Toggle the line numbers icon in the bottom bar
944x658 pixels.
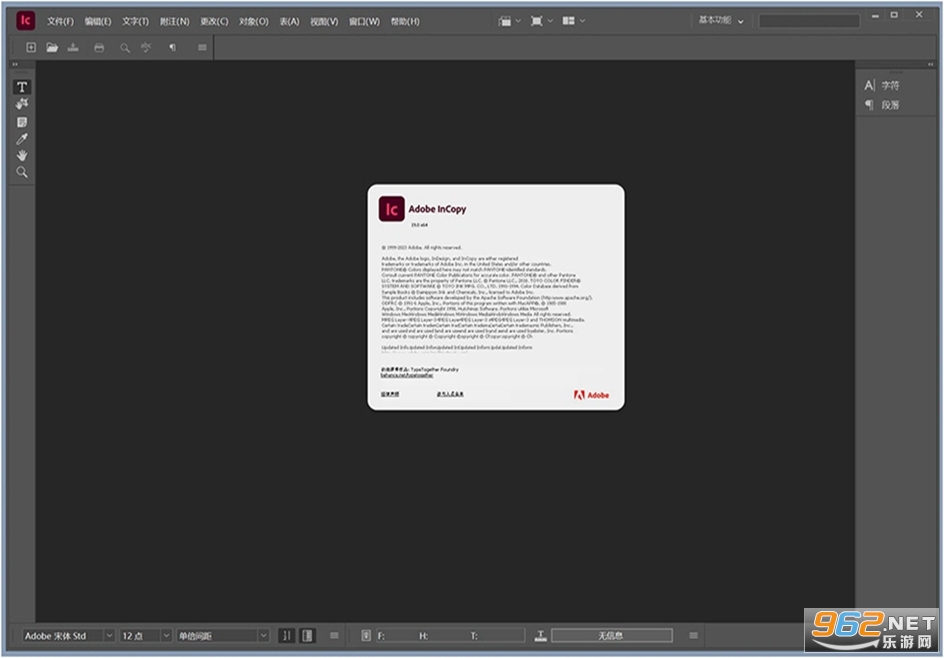pos(287,636)
